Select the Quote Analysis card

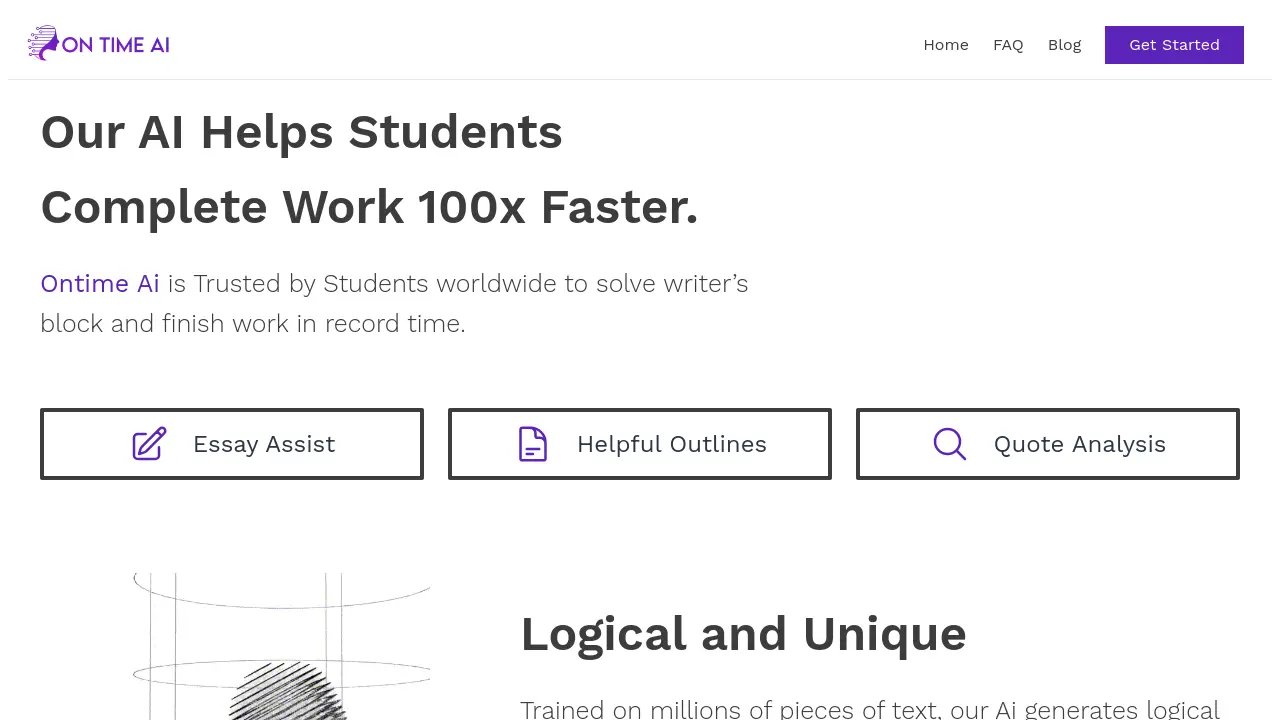click(1048, 444)
